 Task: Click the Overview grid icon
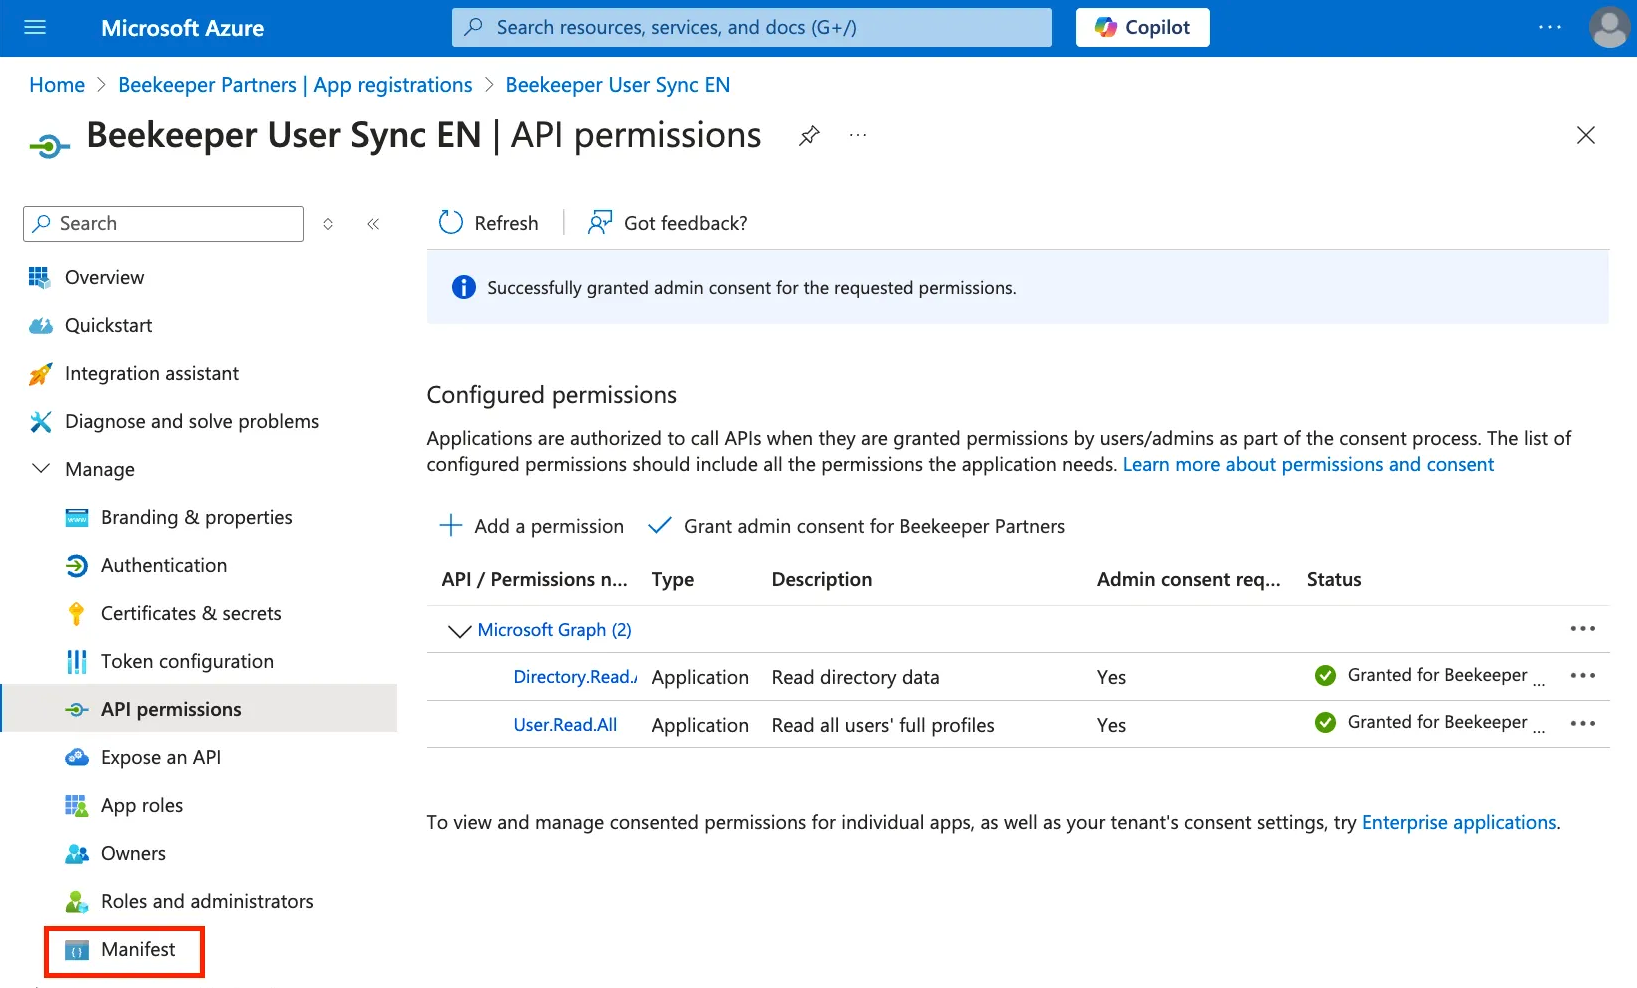40,278
